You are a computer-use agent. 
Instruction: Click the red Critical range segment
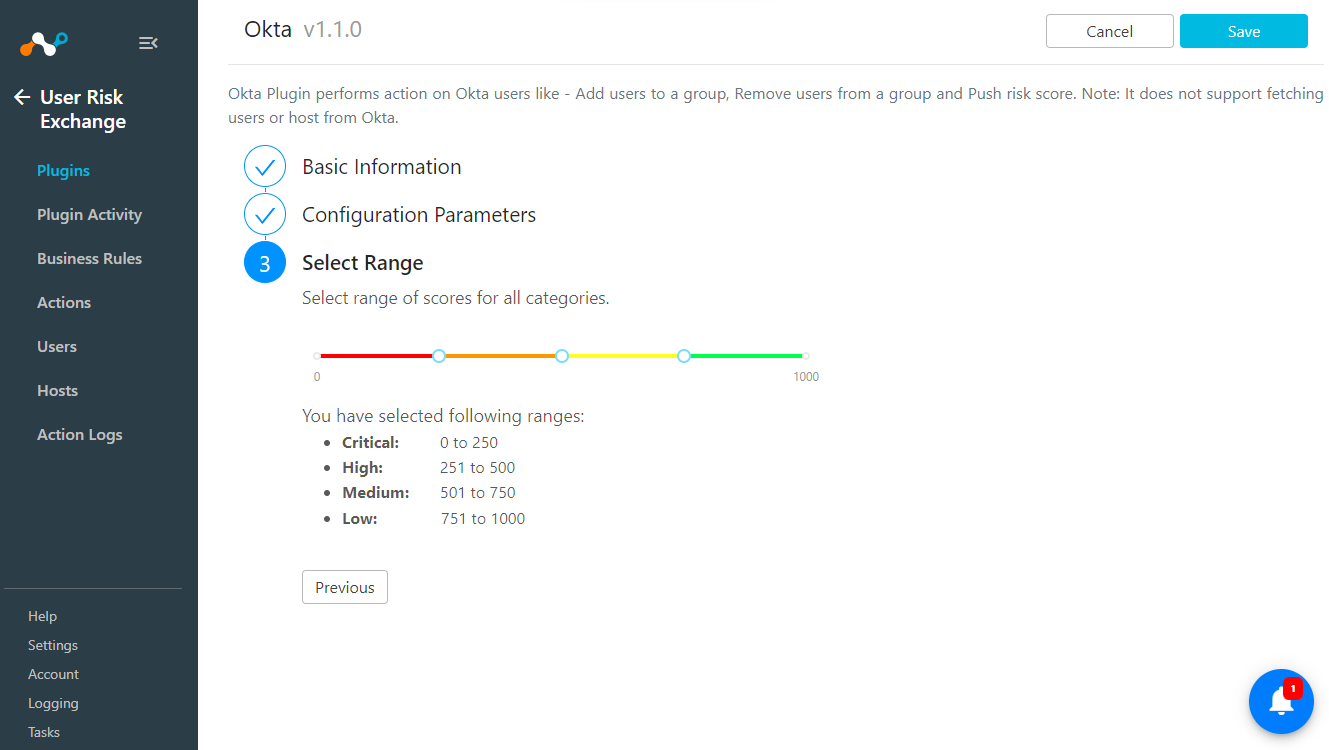pos(376,356)
